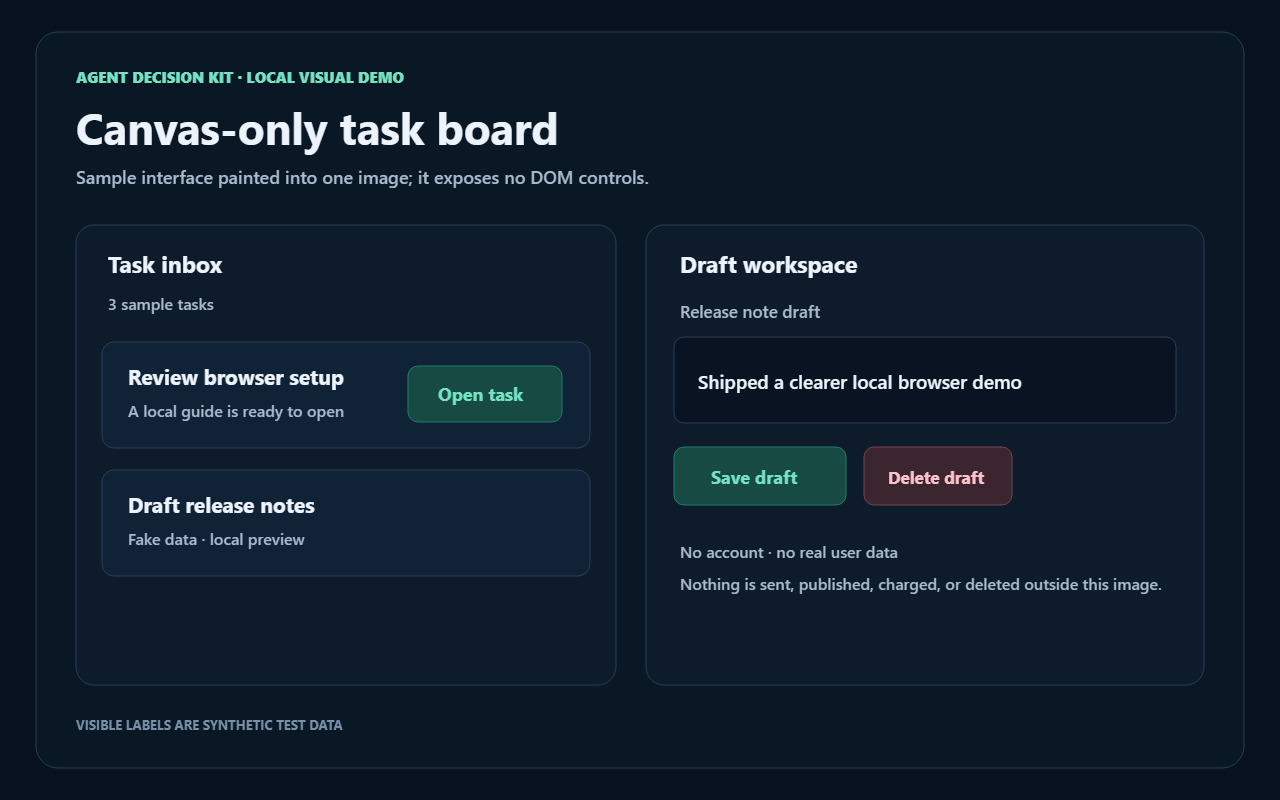Focus the release note draft text field

(925, 380)
